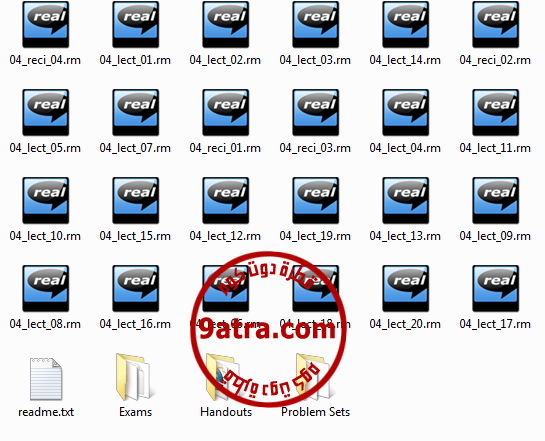Select the 04_lect_17.rm file icon
Image resolution: width=545 pixels, height=441 pixels.
point(496,288)
